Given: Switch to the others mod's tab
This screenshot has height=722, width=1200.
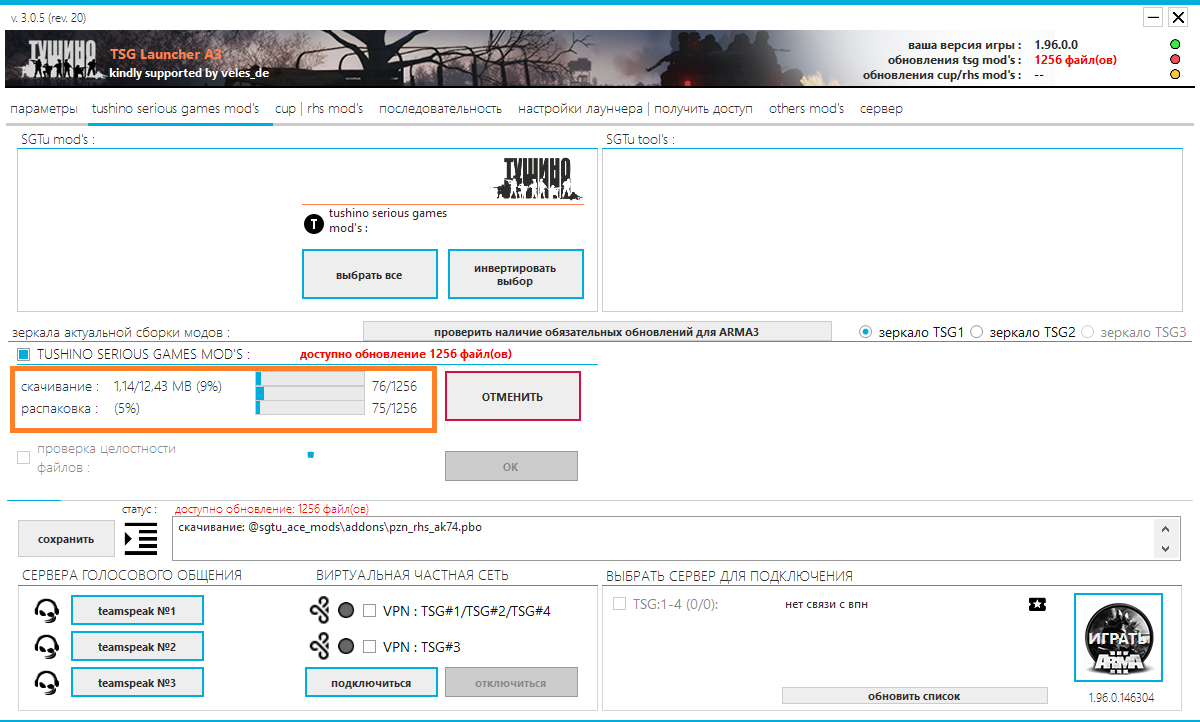Looking at the screenshot, I should (x=806, y=109).
